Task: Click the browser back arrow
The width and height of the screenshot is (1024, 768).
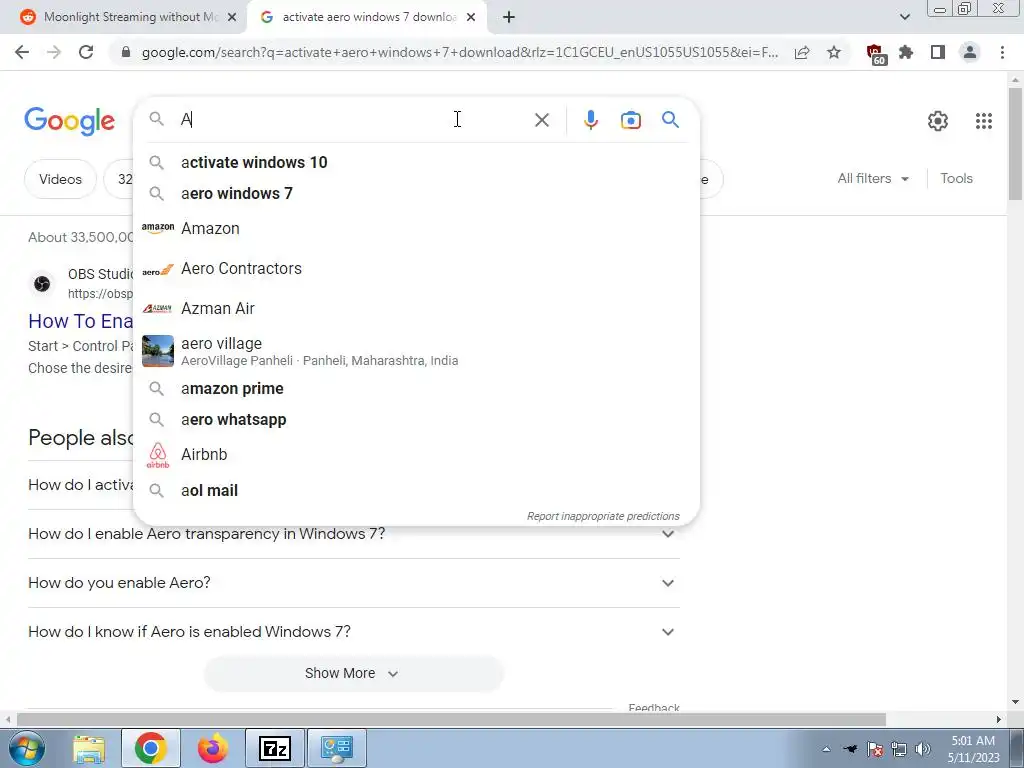Action: click(x=22, y=52)
